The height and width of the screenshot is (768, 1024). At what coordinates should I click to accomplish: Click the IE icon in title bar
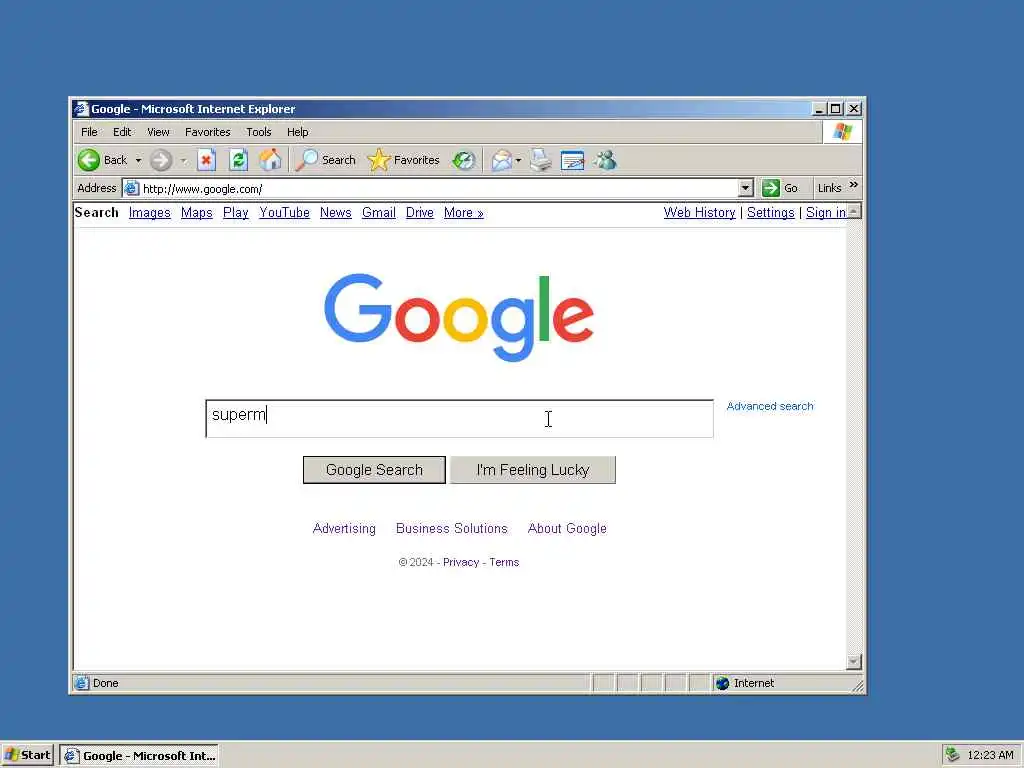81,108
